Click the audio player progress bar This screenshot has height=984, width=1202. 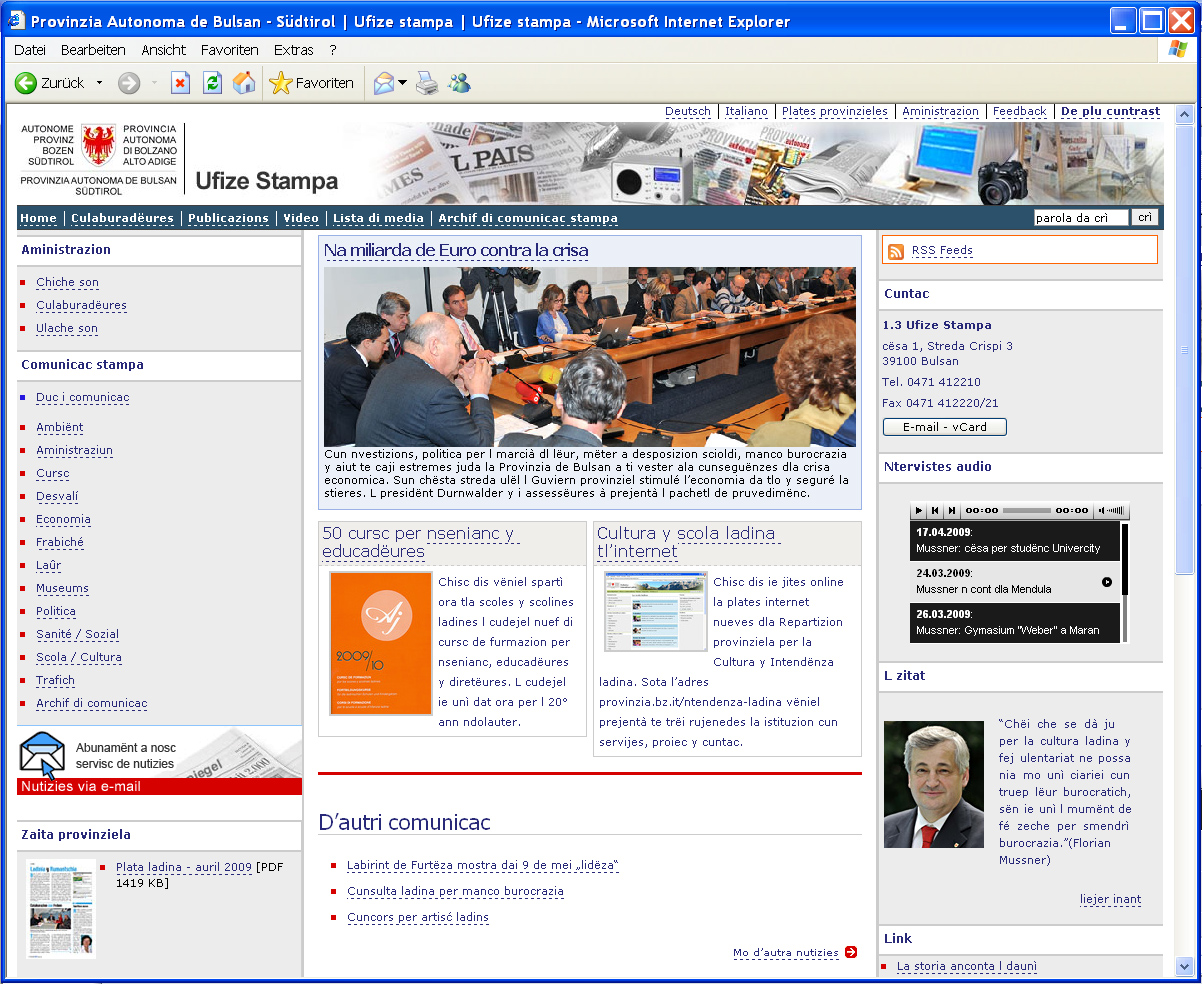tap(1026, 511)
